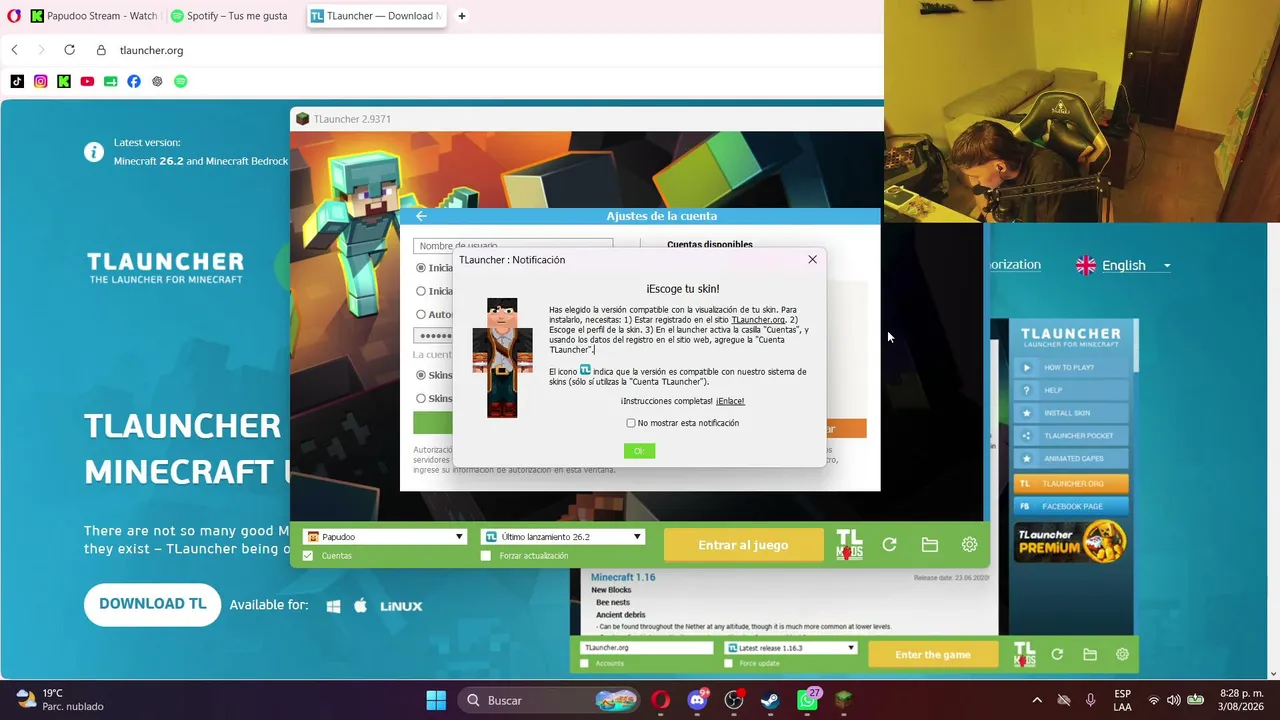Click the Opera menu logo
Viewport: 1280px width, 720px height.
pyautogui.click(x=13, y=16)
